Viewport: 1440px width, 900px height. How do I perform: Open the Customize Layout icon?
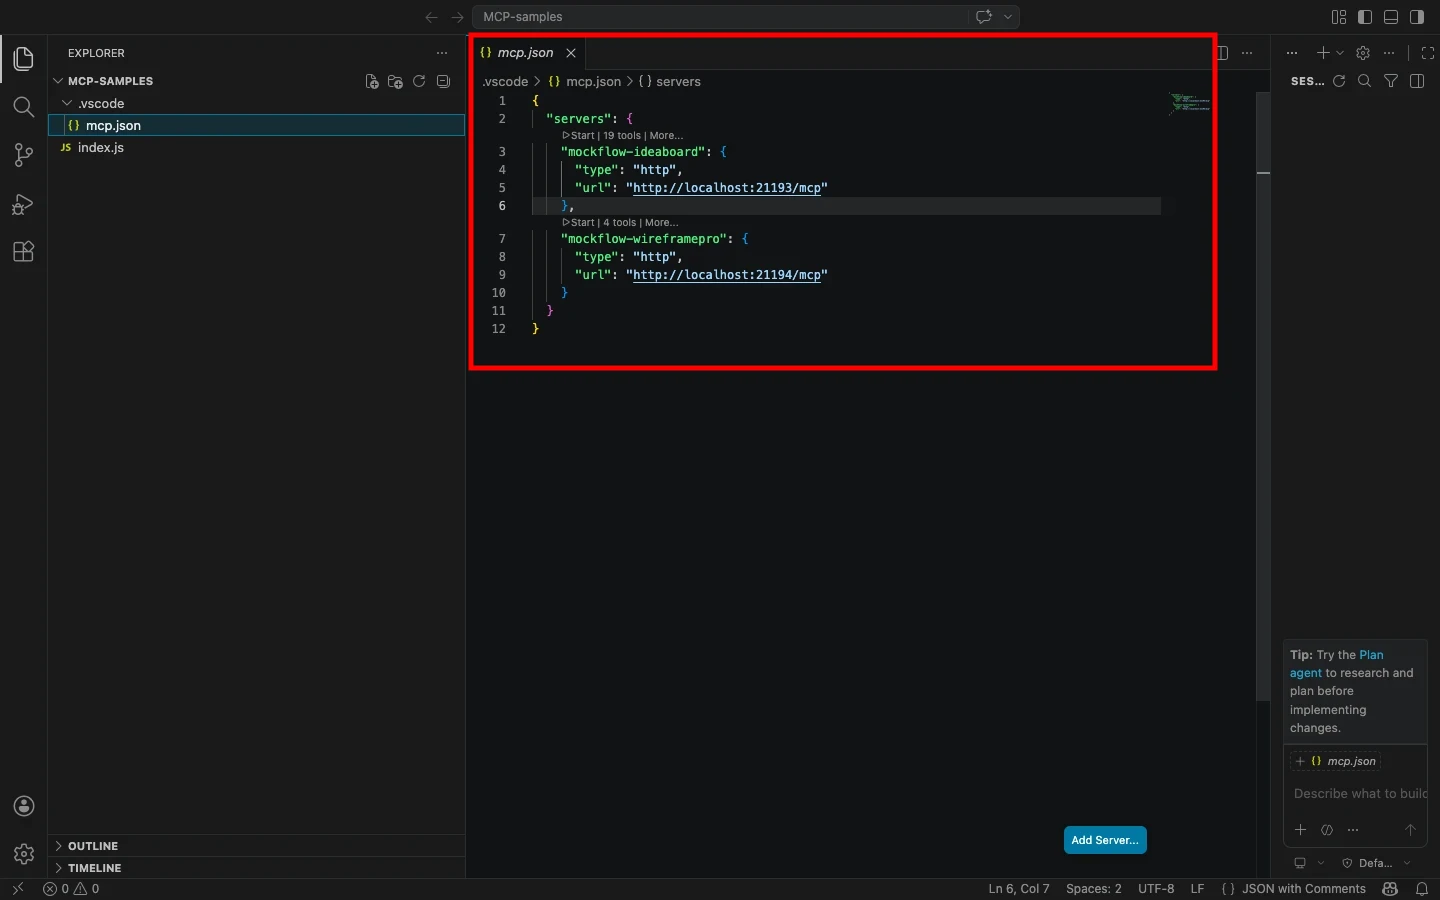pyautogui.click(x=1339, y=17)
